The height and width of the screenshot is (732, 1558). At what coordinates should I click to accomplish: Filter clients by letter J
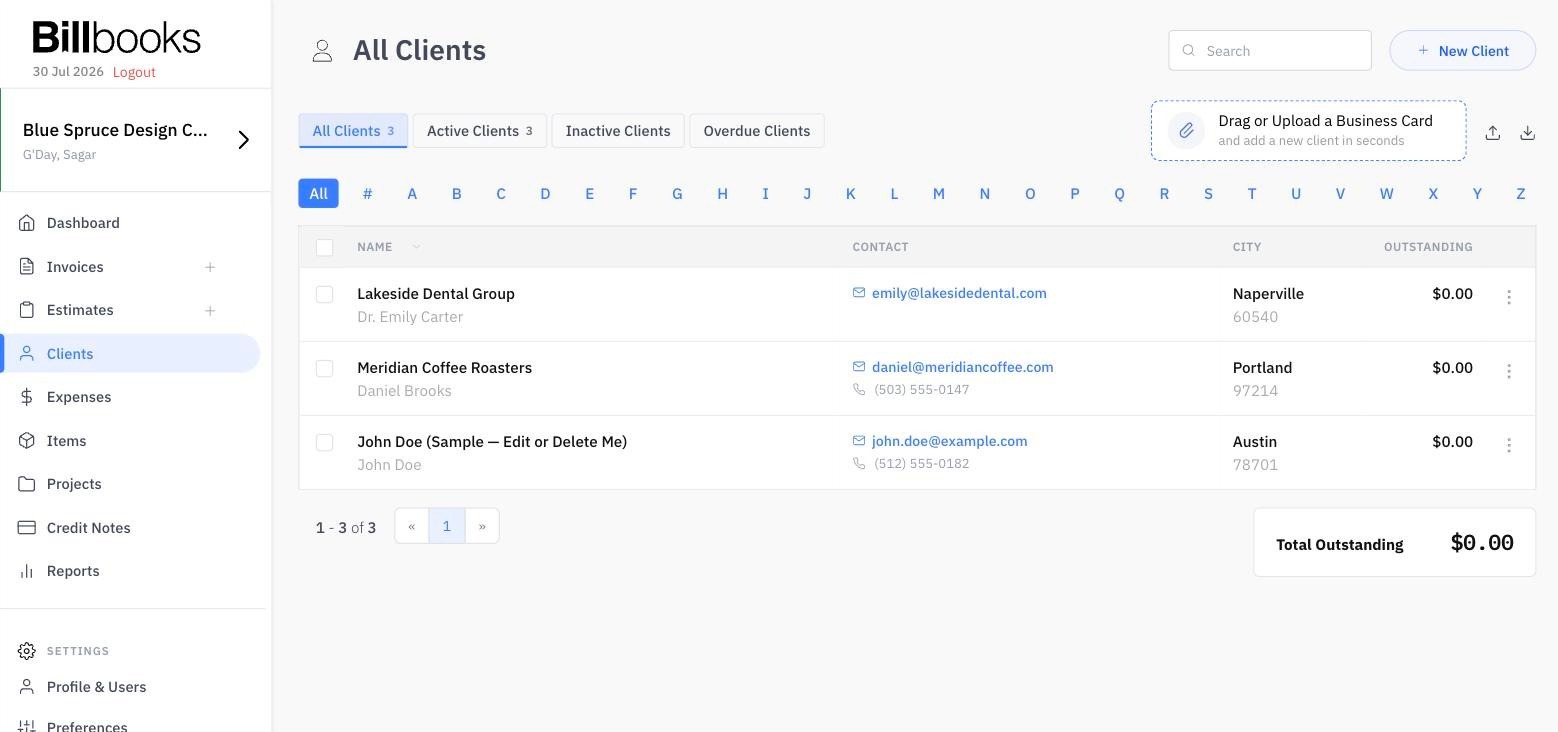(x=807, y=194)
